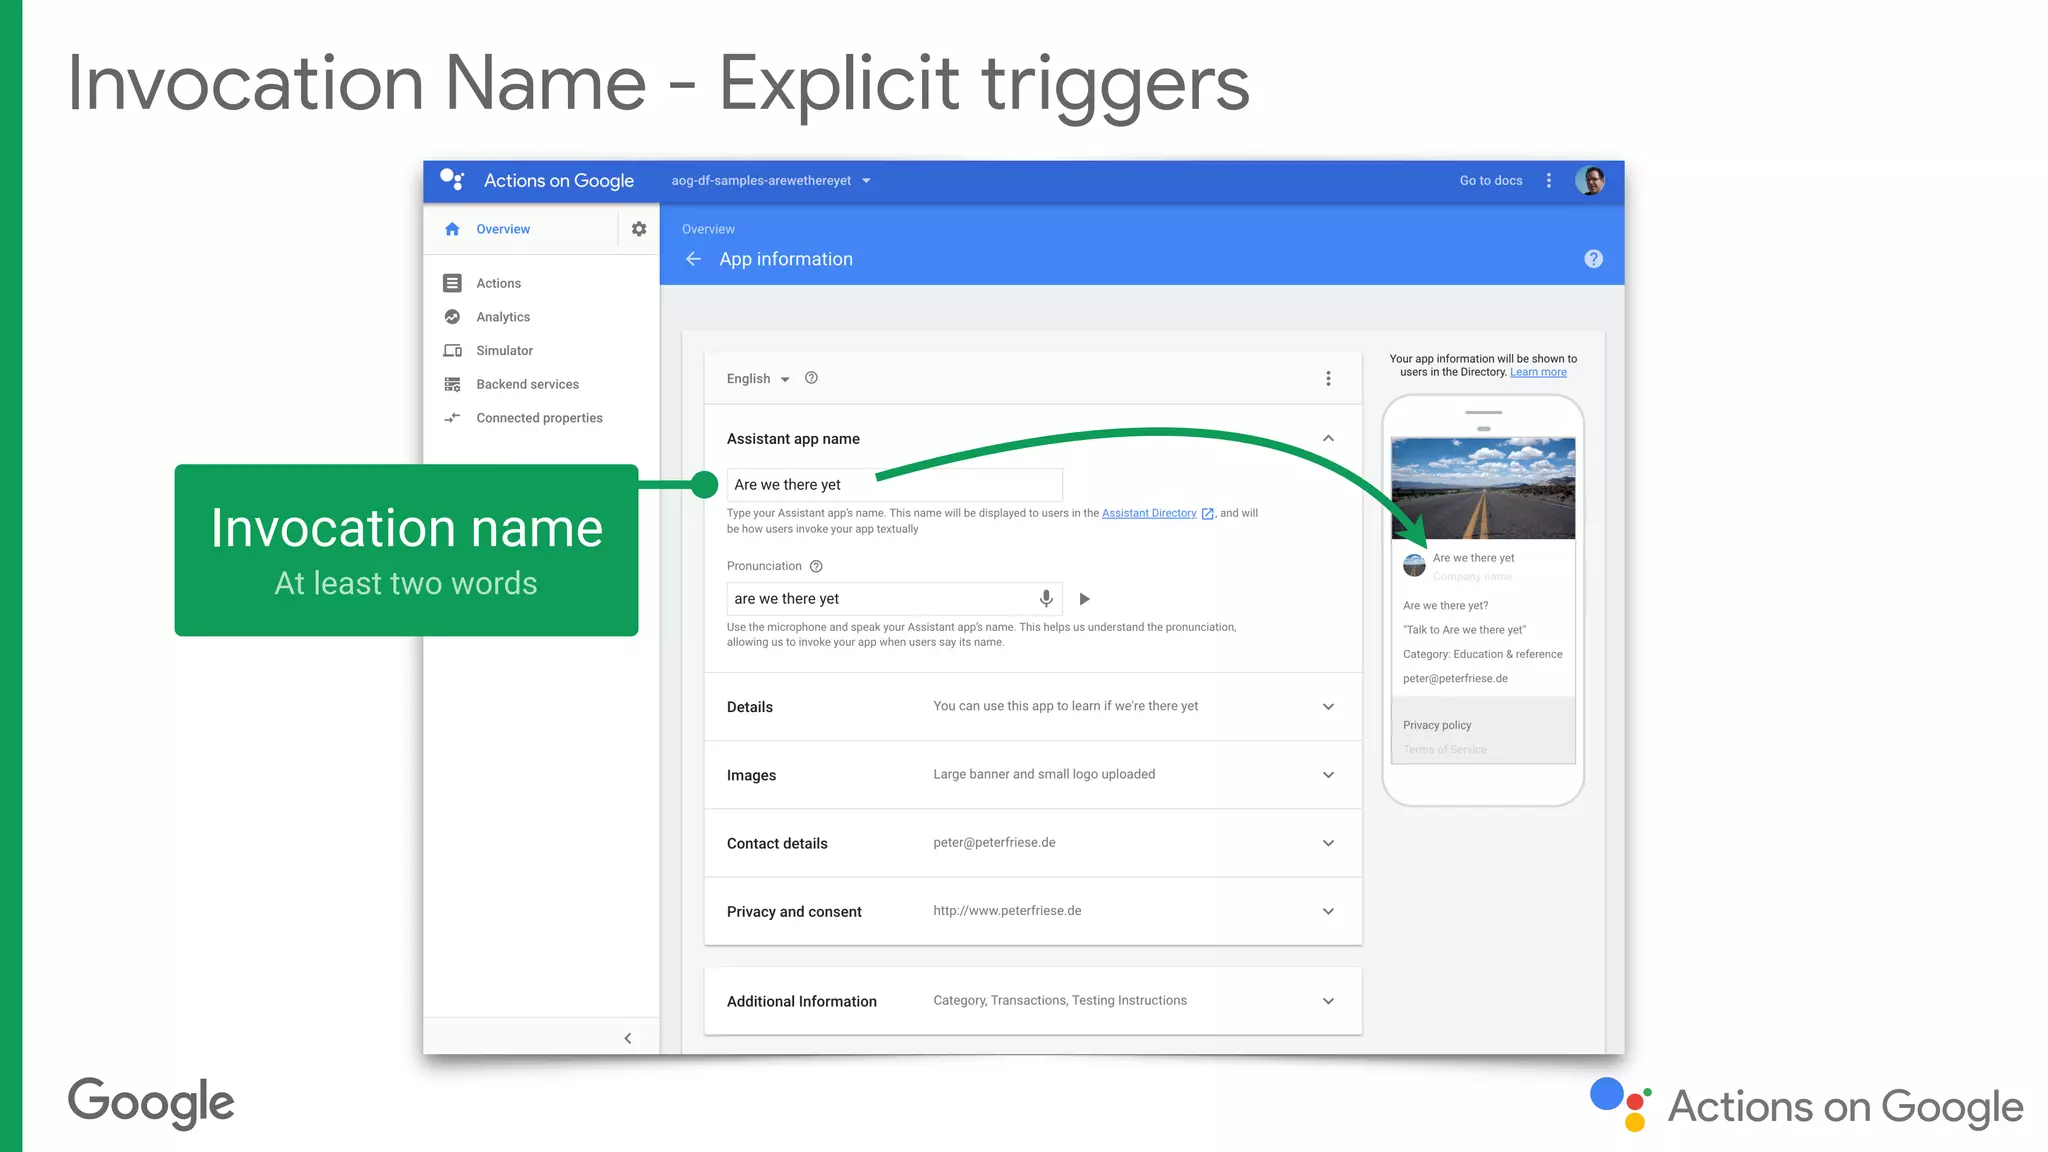Viewport: 2048px width, 1152px height.
Task: Open the header three-dot overflow menu
Action: pyautogui.click(x=1549, y=181)
